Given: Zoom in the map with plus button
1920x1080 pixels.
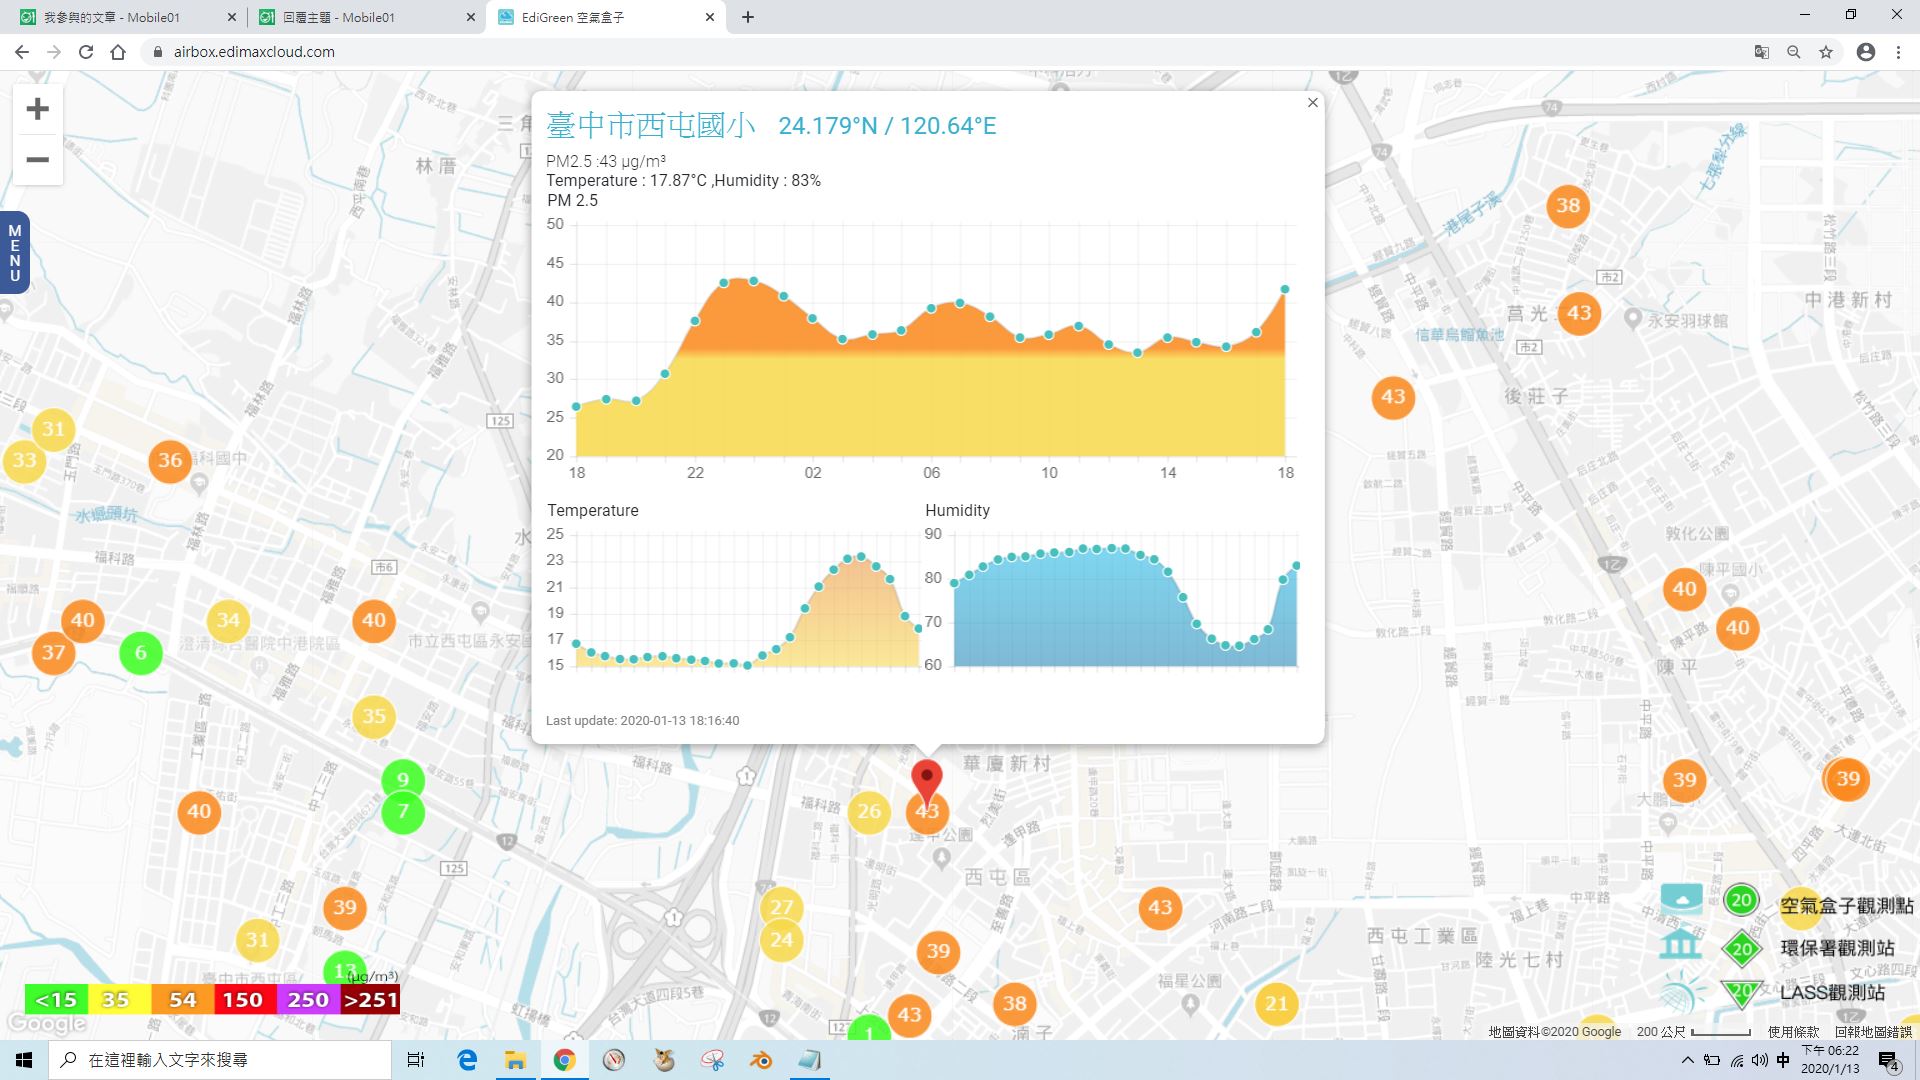Looking at the screenshot, I should tap(37, 109).
